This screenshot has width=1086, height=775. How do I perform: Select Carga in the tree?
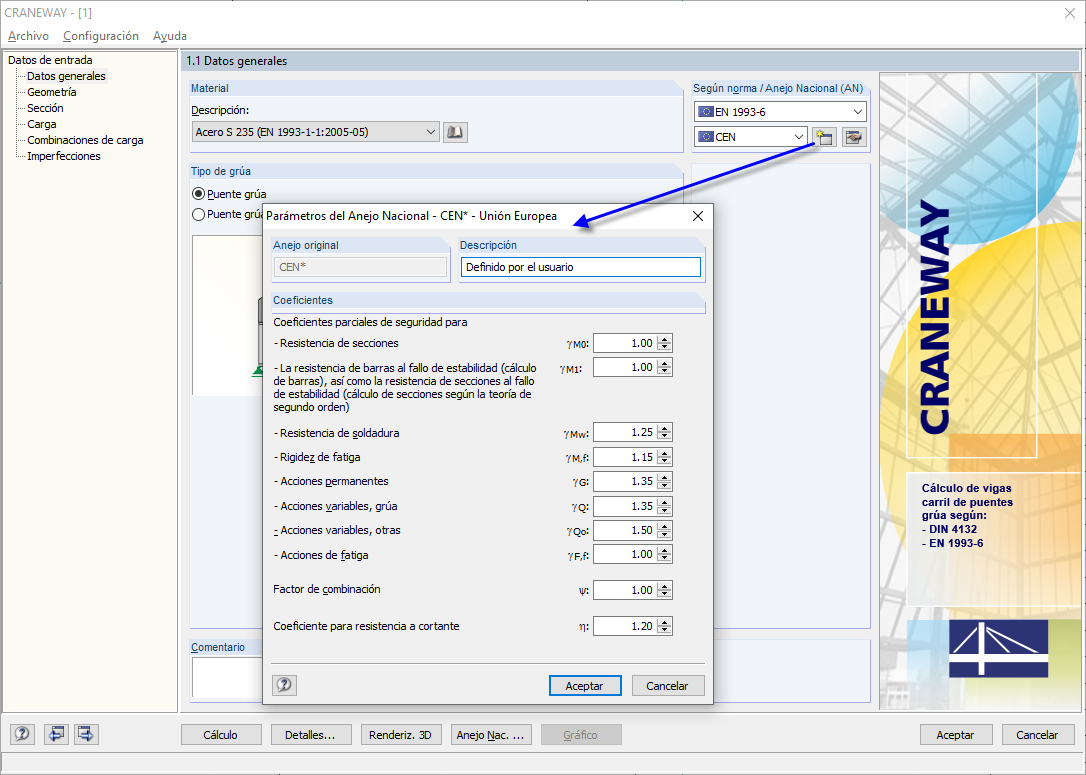[42, 124]
